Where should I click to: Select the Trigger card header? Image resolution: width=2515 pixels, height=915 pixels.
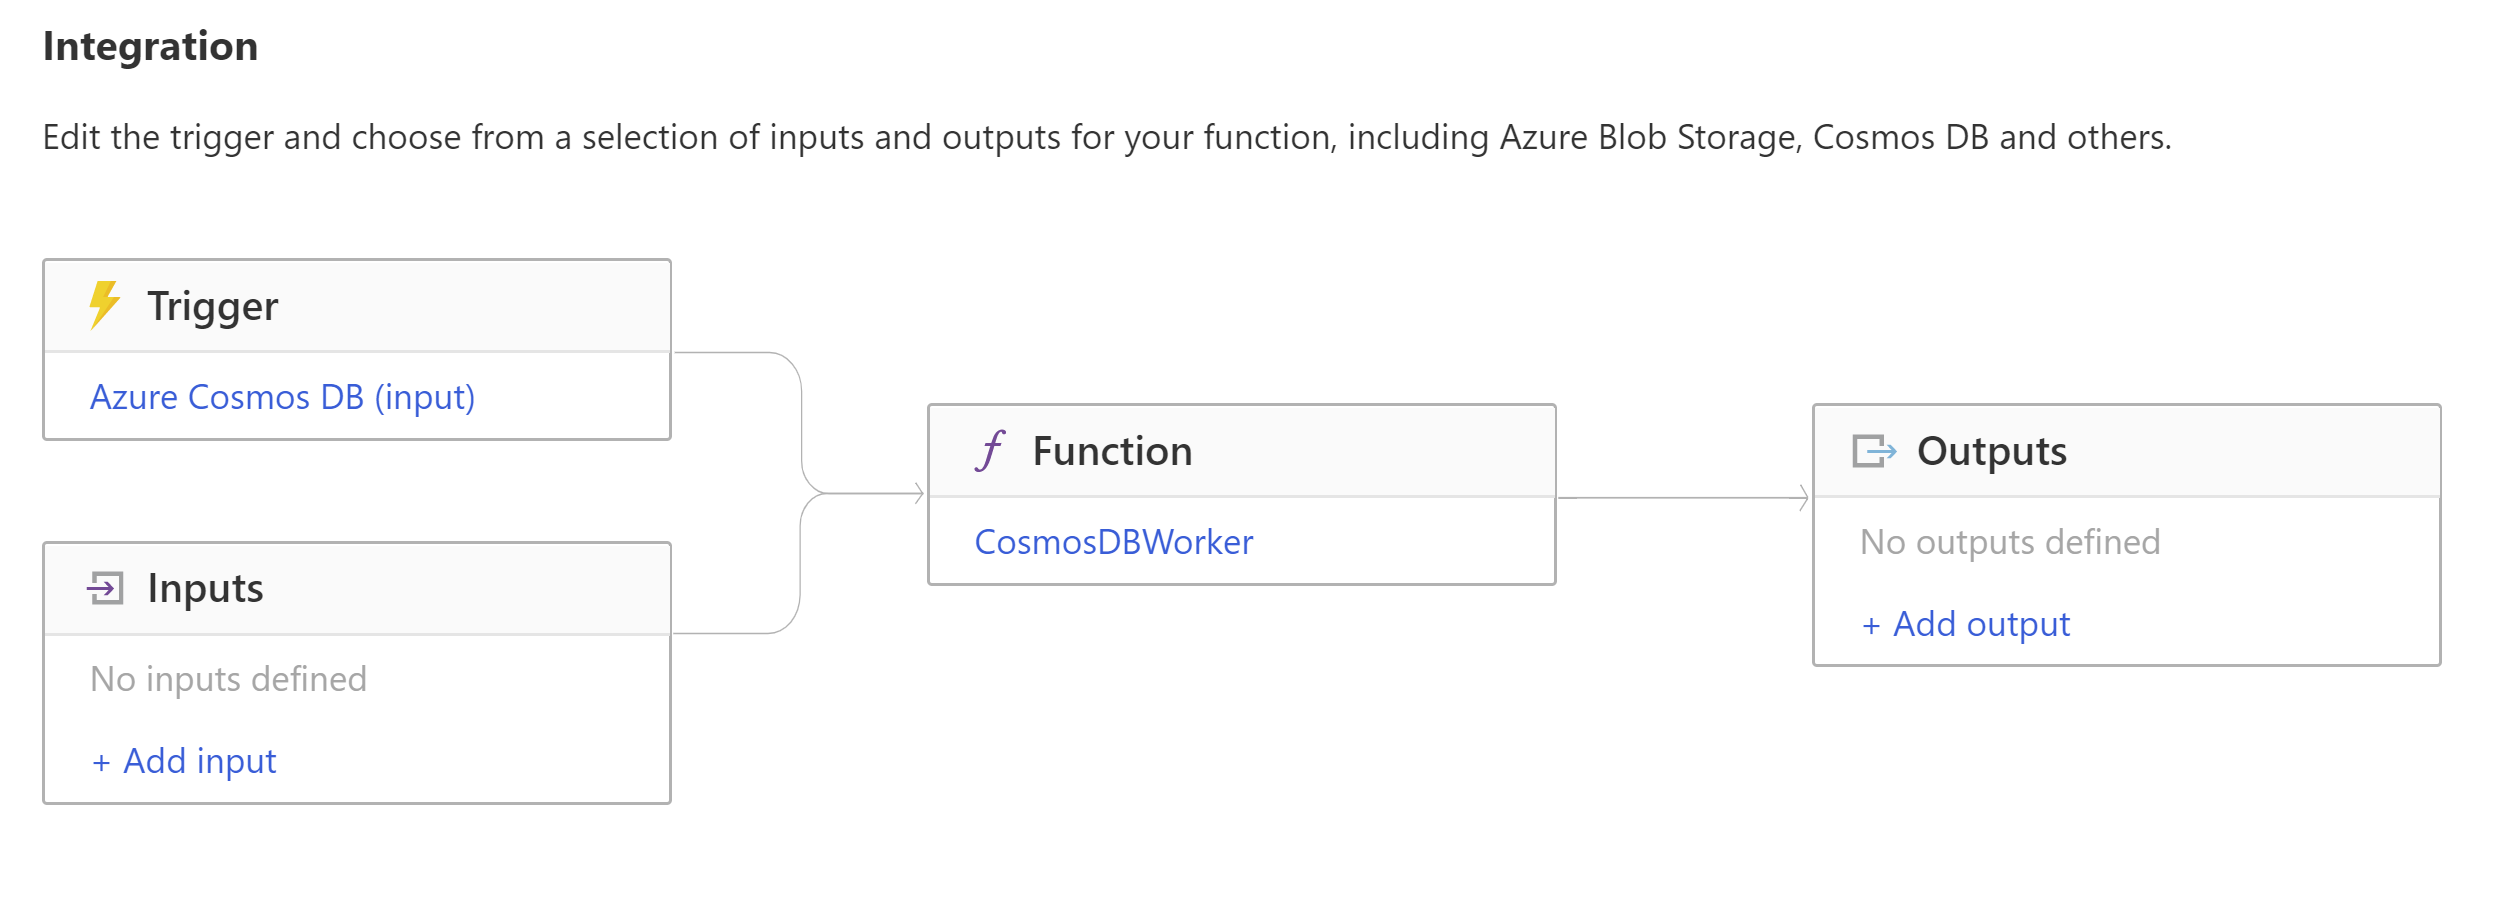(357, 306)
